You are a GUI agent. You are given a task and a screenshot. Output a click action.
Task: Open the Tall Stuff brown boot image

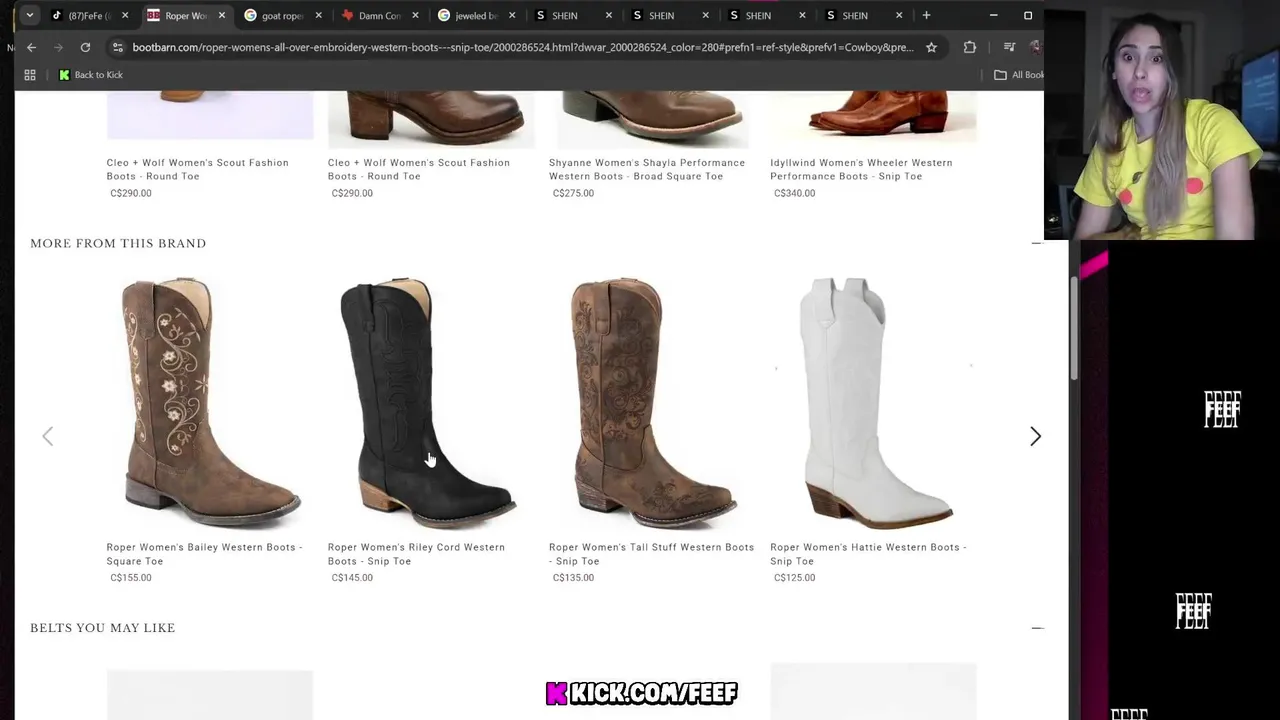click(652, 402)
